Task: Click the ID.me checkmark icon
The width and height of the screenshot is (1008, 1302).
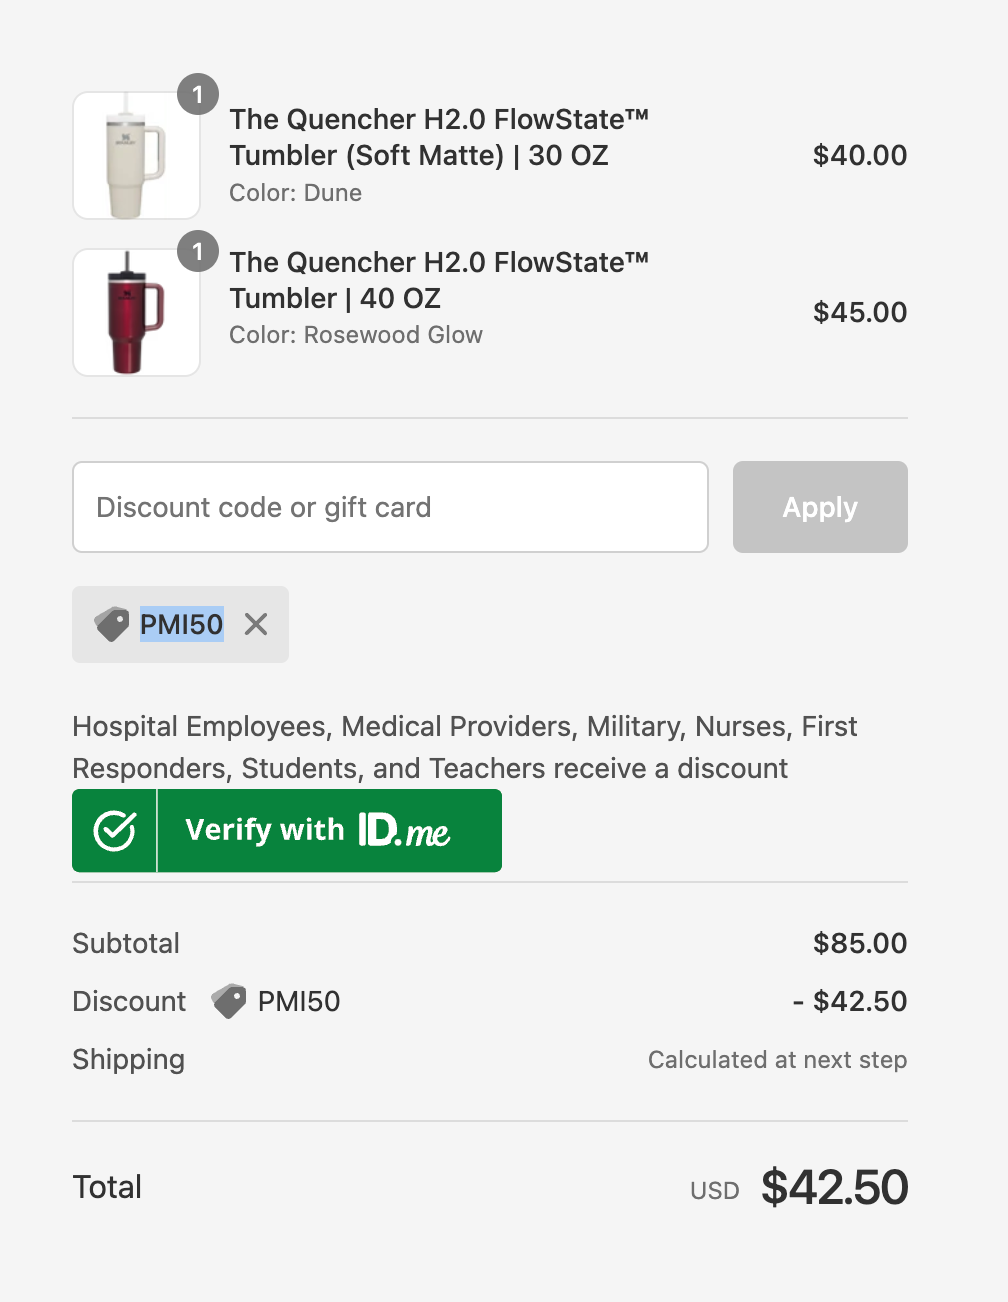Action: (115, 831)
